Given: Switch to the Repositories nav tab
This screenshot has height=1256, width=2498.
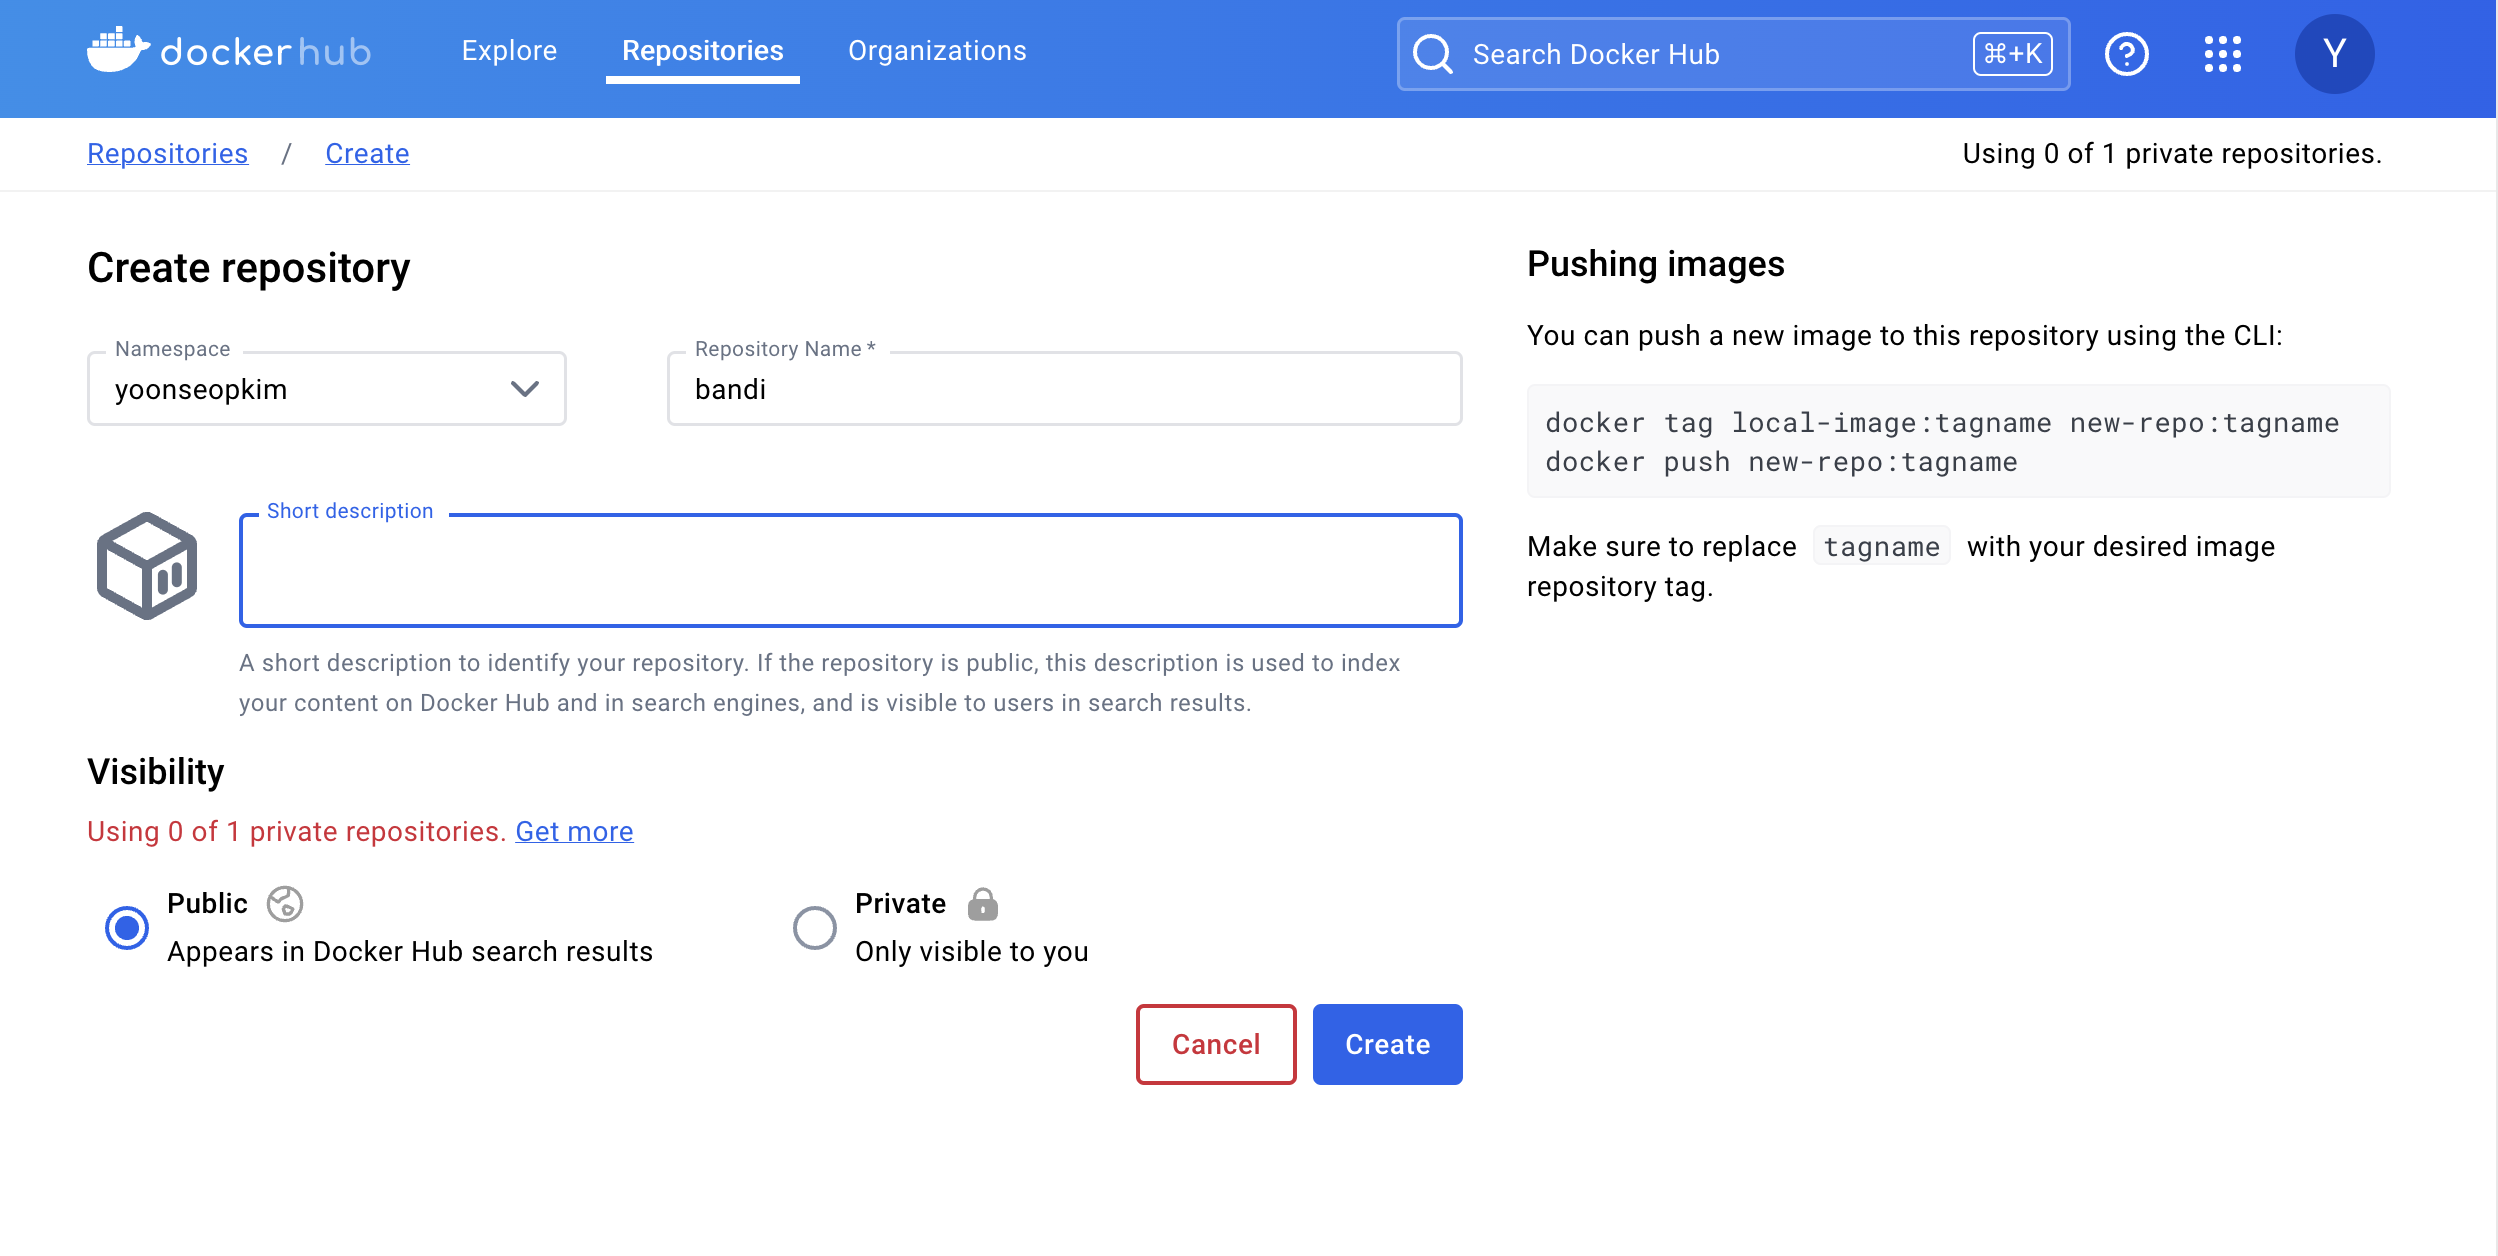Looking at the screenshot, I should click(x=702, y=51).
